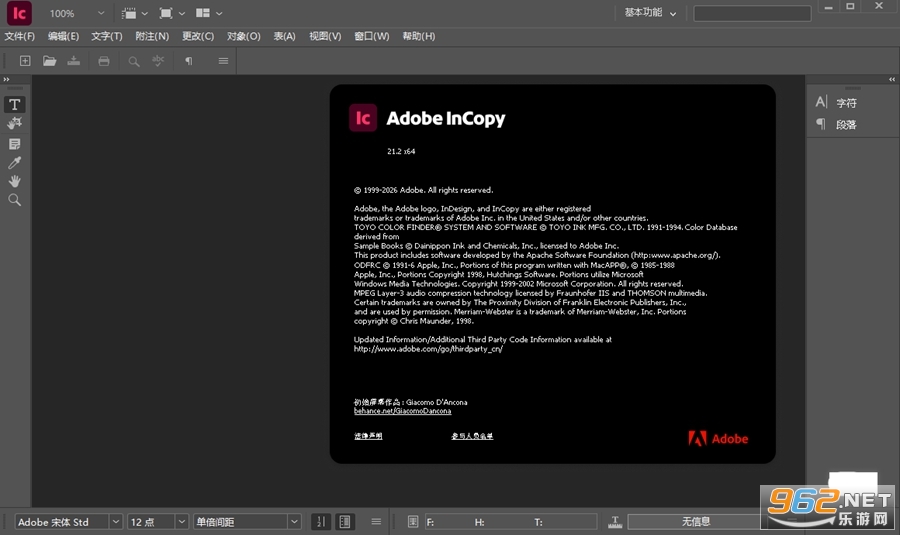The width and height of the screenshot is (900, 535).
Task: Click the Open folder icon
Action: pos(49,61)
